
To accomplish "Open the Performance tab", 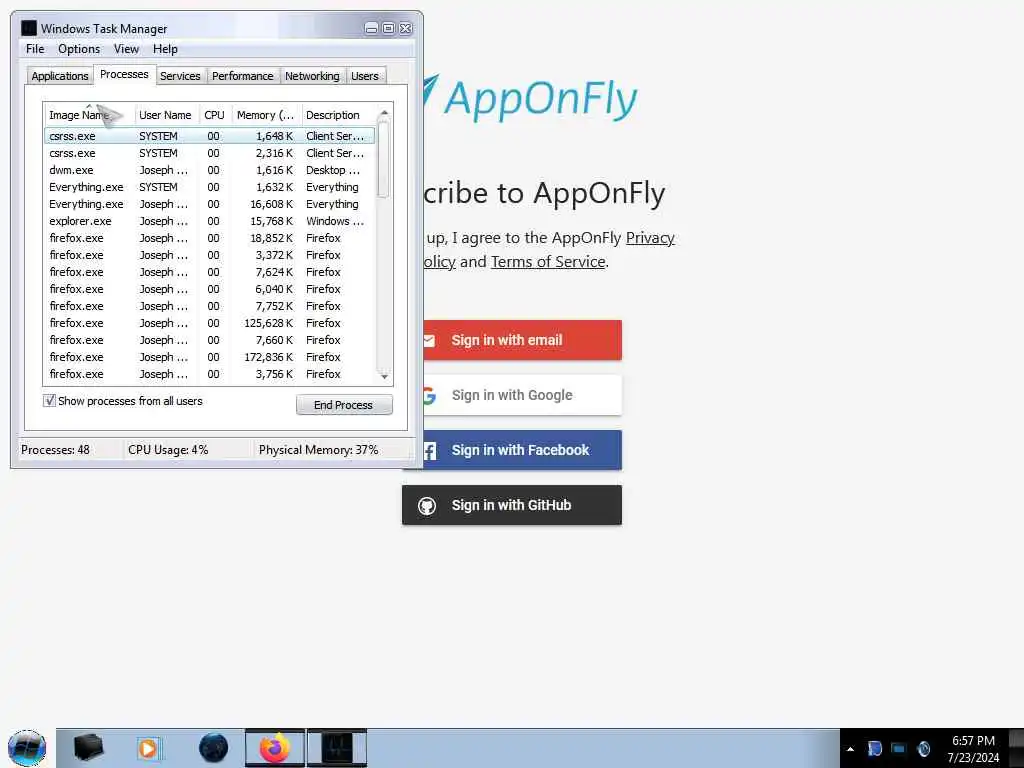I will [x=242, y=76].
